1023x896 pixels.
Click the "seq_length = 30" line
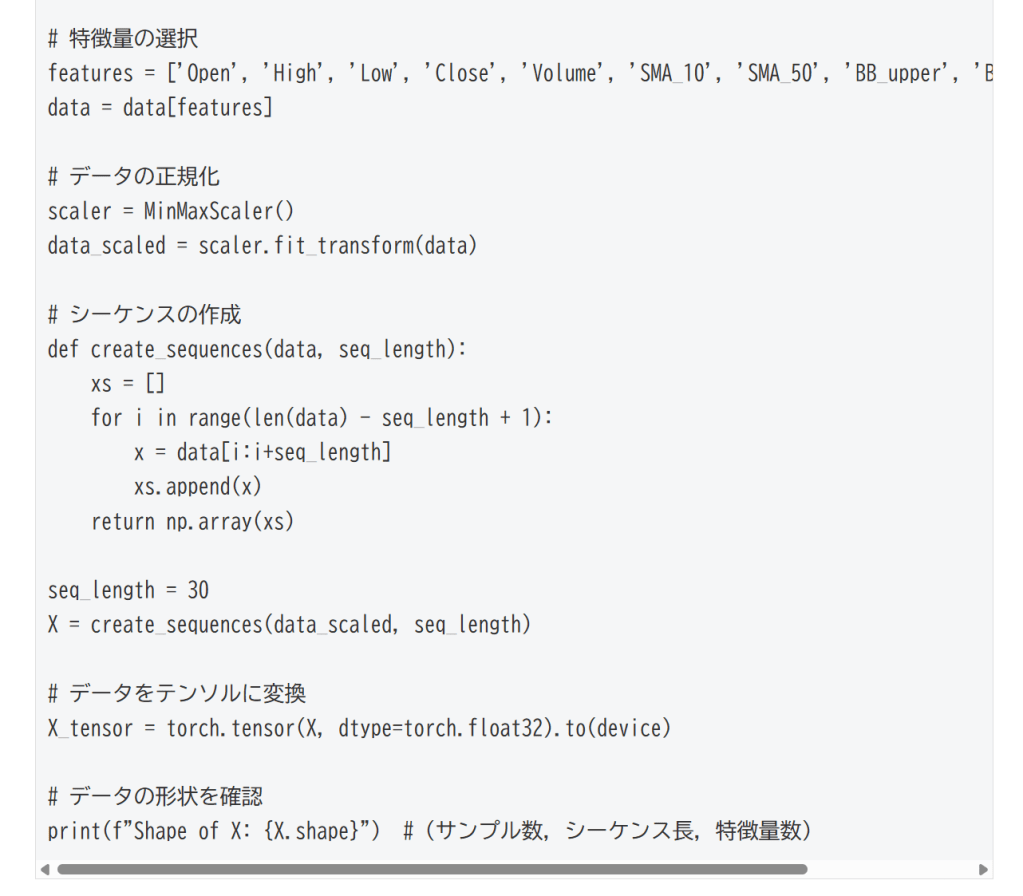[x=128, y=590]
